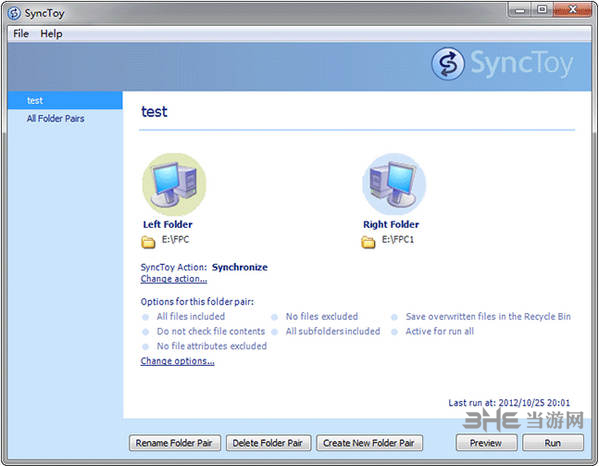Click the All files included option text
599x466 pixels.
[191, 316]
